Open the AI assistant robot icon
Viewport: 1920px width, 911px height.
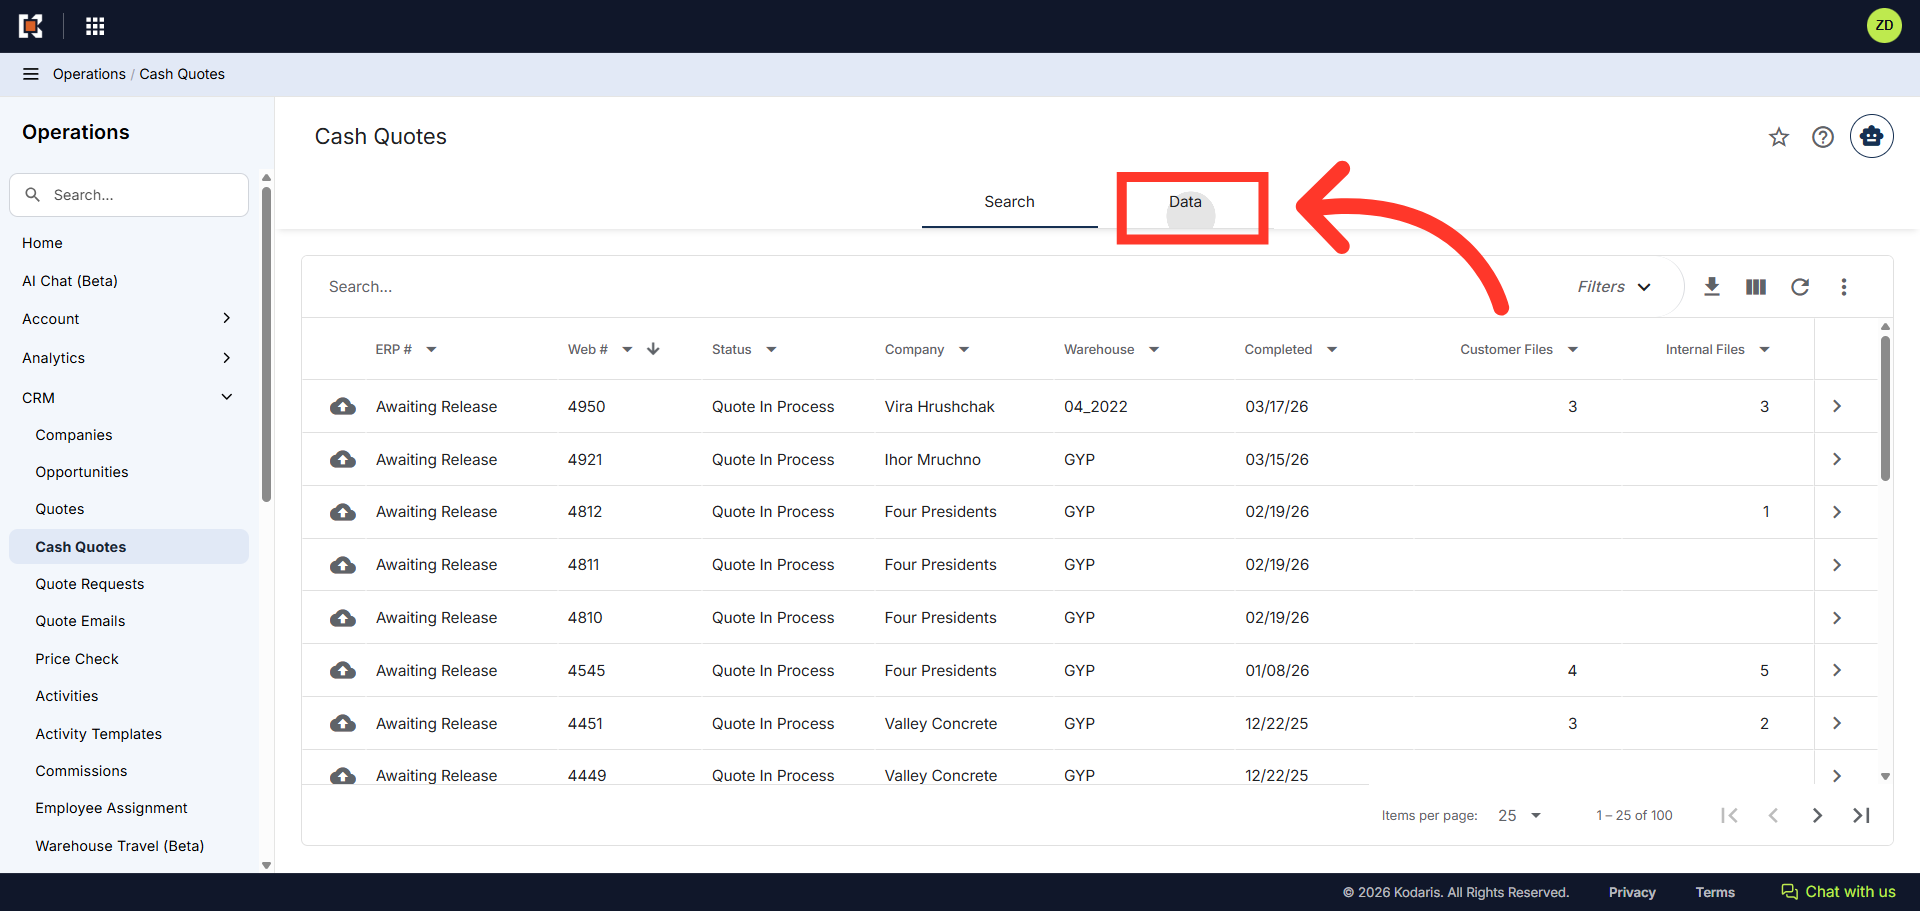pyautogui.click(x=1872, y=136)
